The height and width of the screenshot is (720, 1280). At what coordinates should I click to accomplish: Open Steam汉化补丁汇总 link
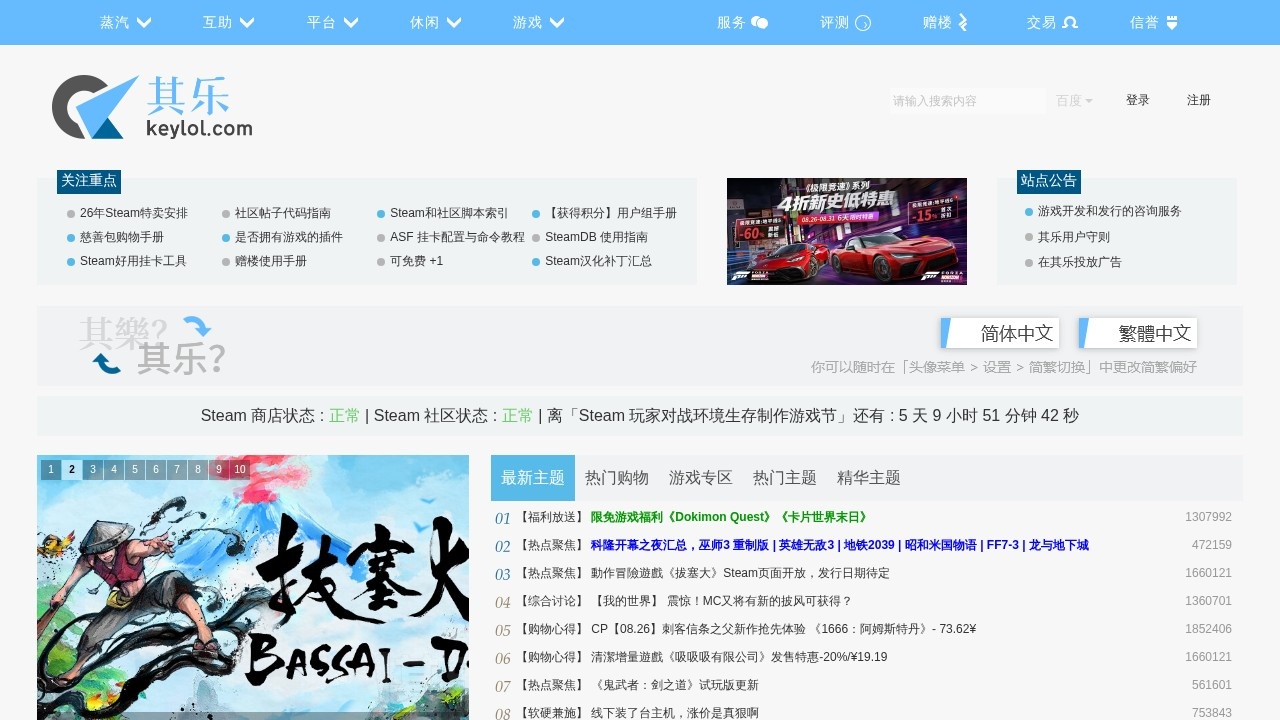click(598, 261)
